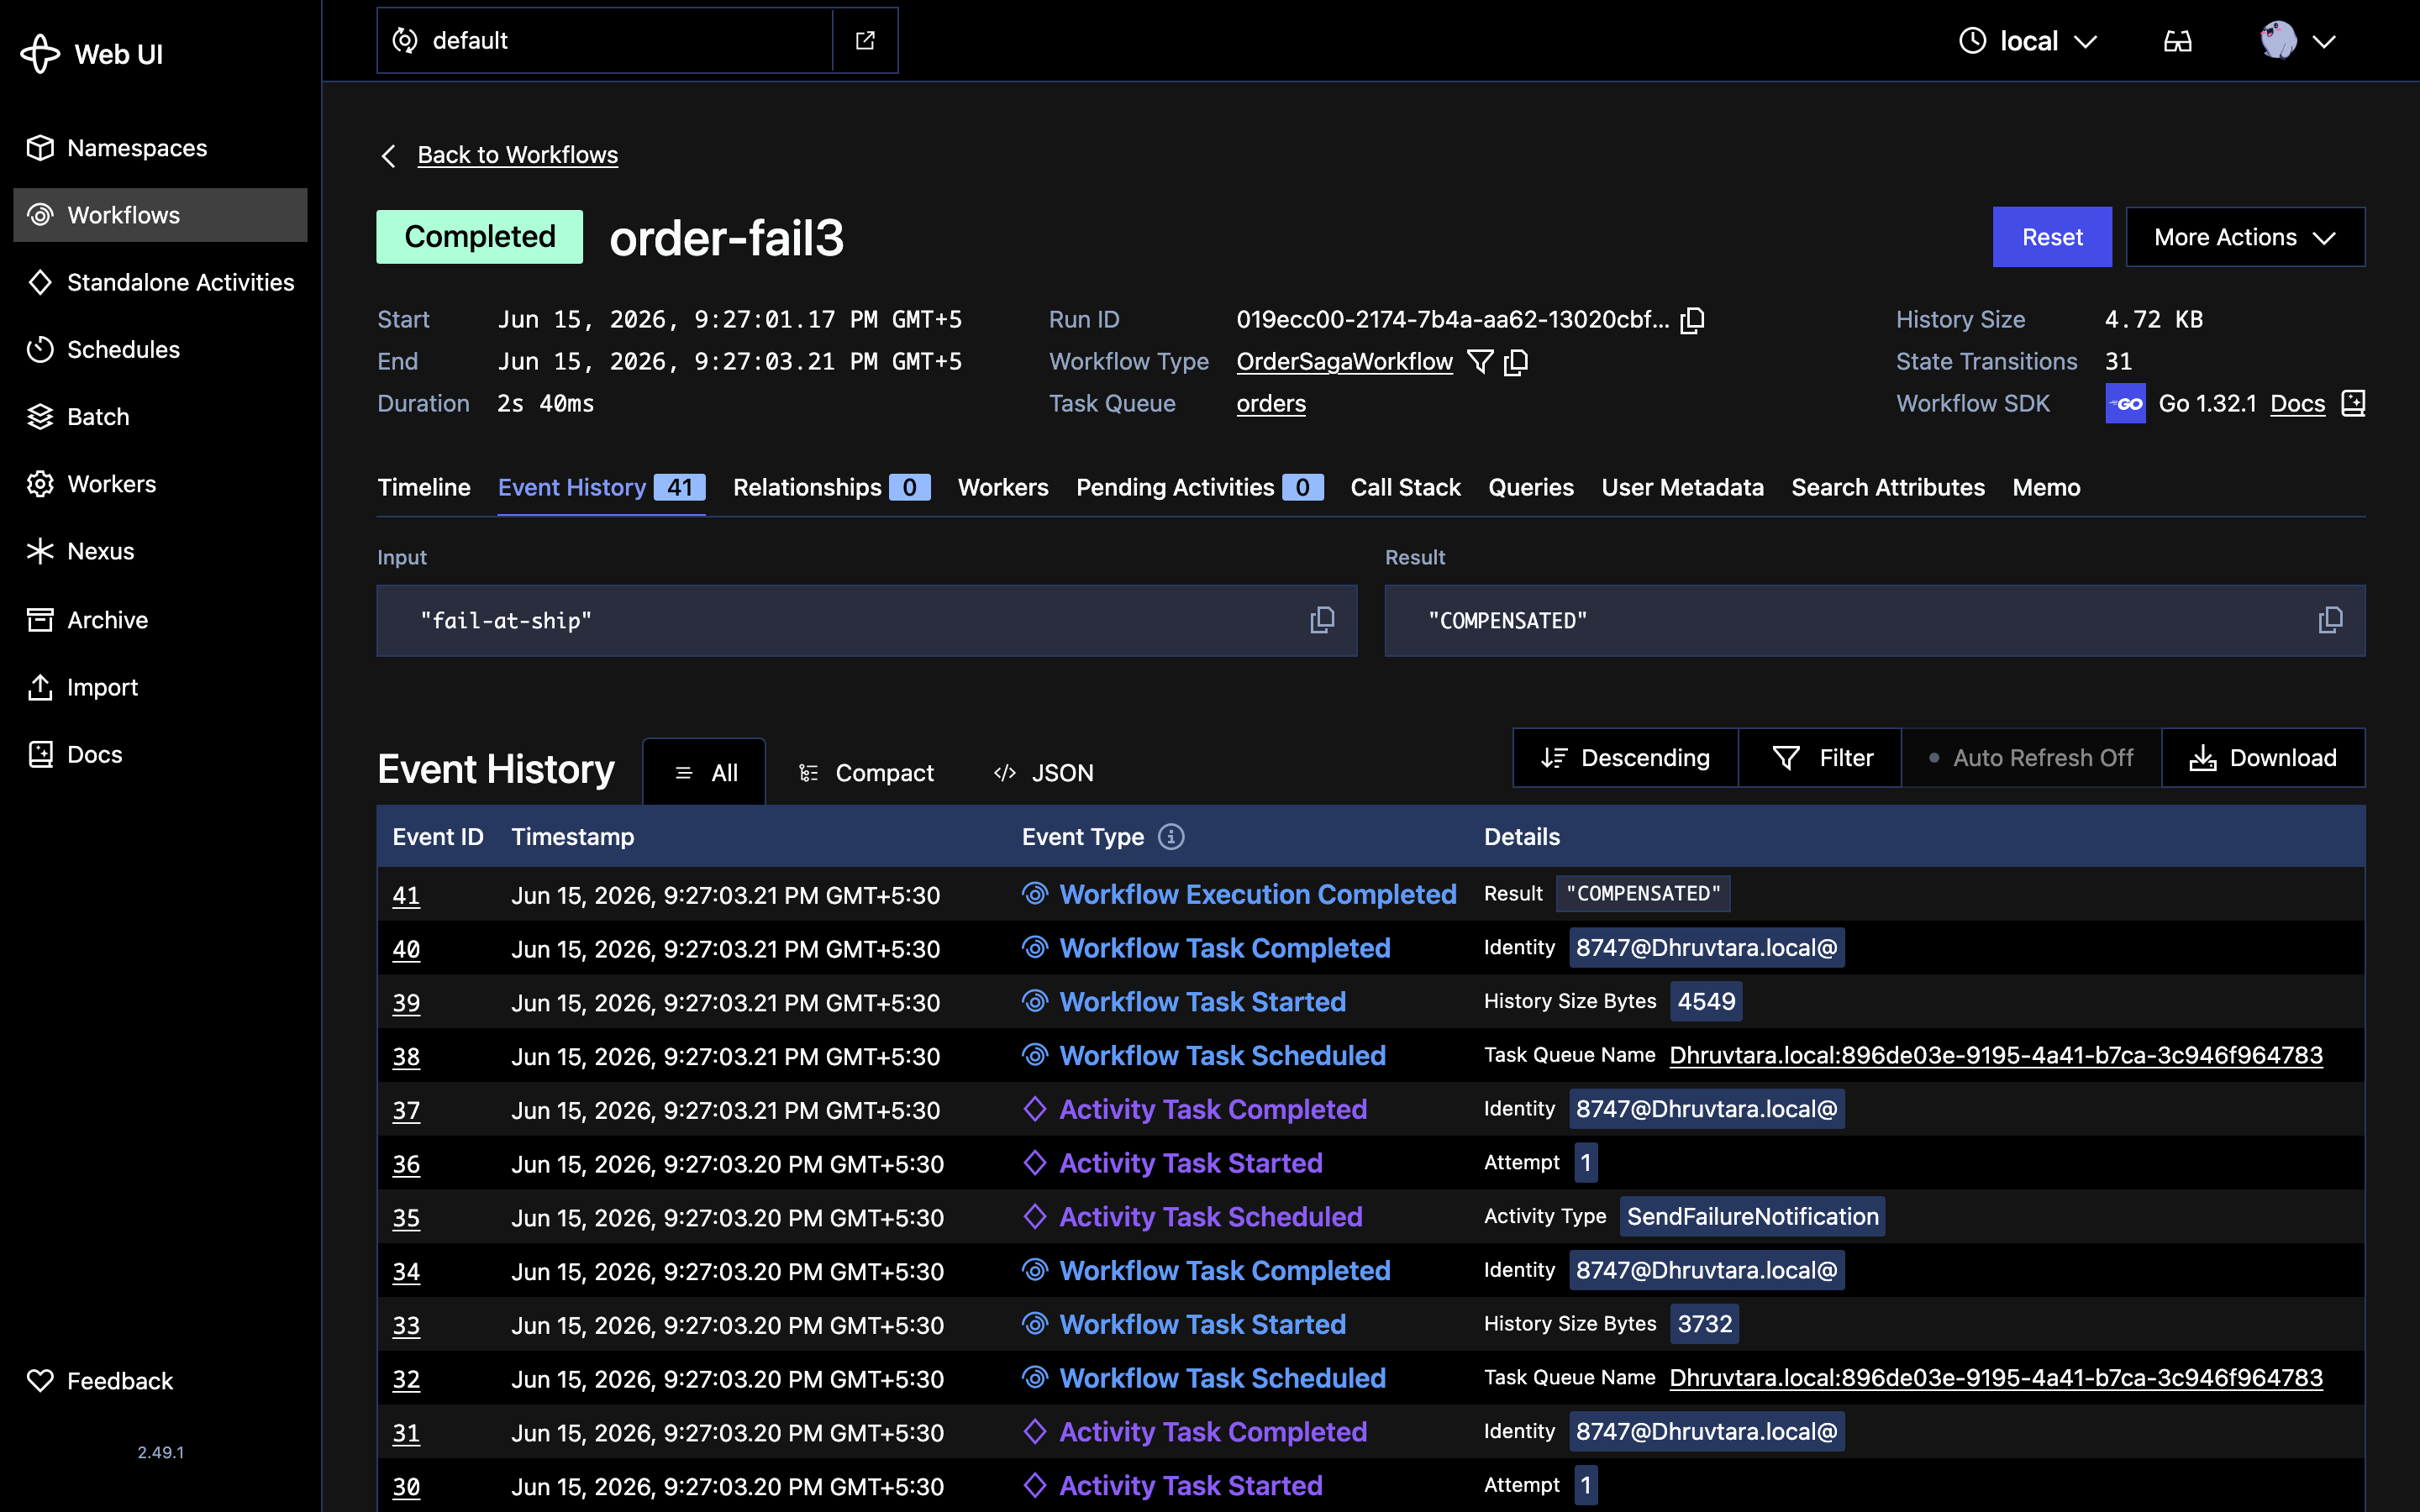Open the Go SDK Docs link
Screen dimensions: 2420x1512
click(x=2297, y=404)
